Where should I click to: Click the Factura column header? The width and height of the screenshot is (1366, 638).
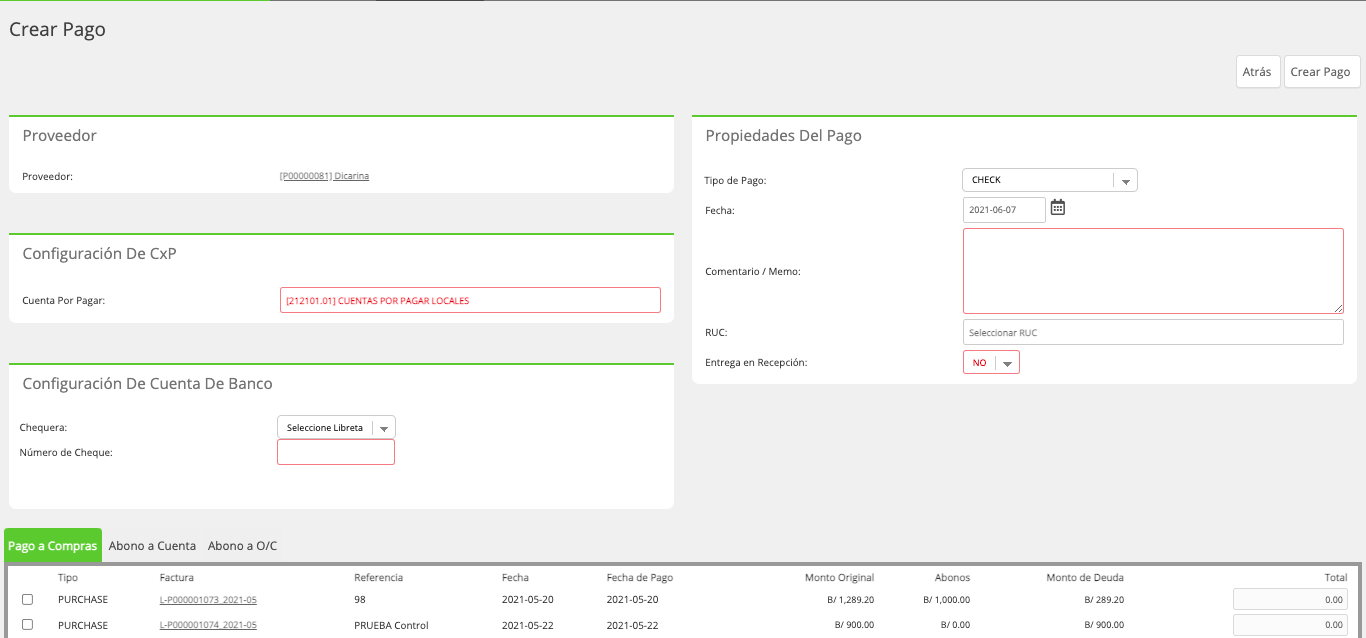[177, 578]
